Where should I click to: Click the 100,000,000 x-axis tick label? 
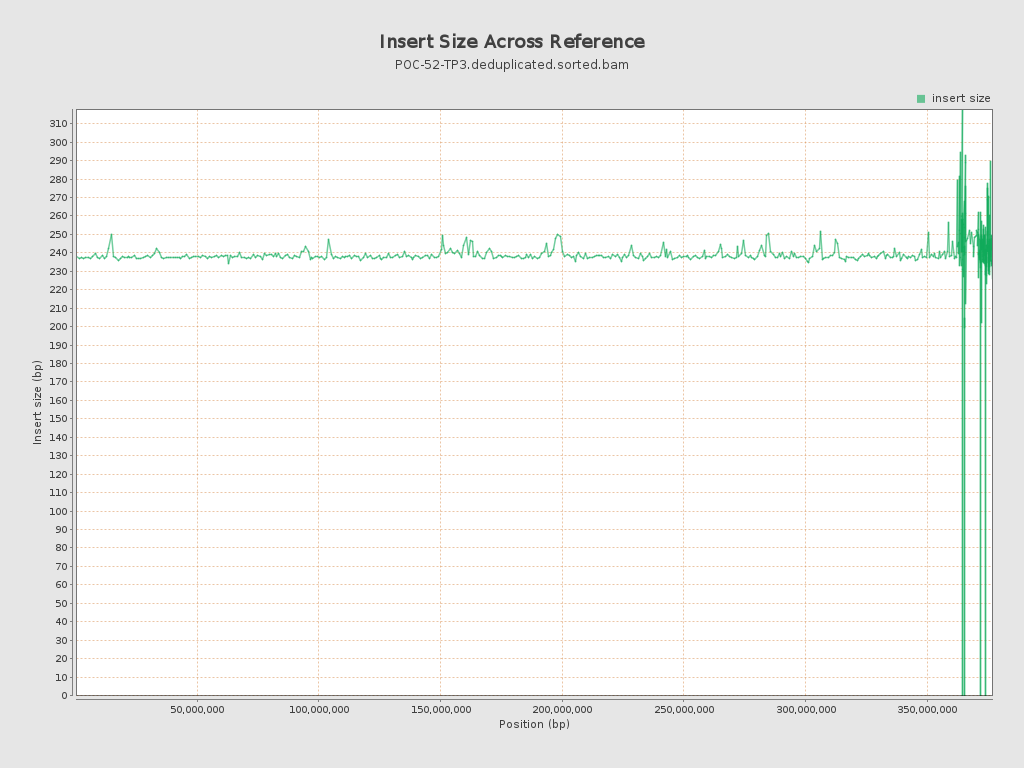coord(319,710)
